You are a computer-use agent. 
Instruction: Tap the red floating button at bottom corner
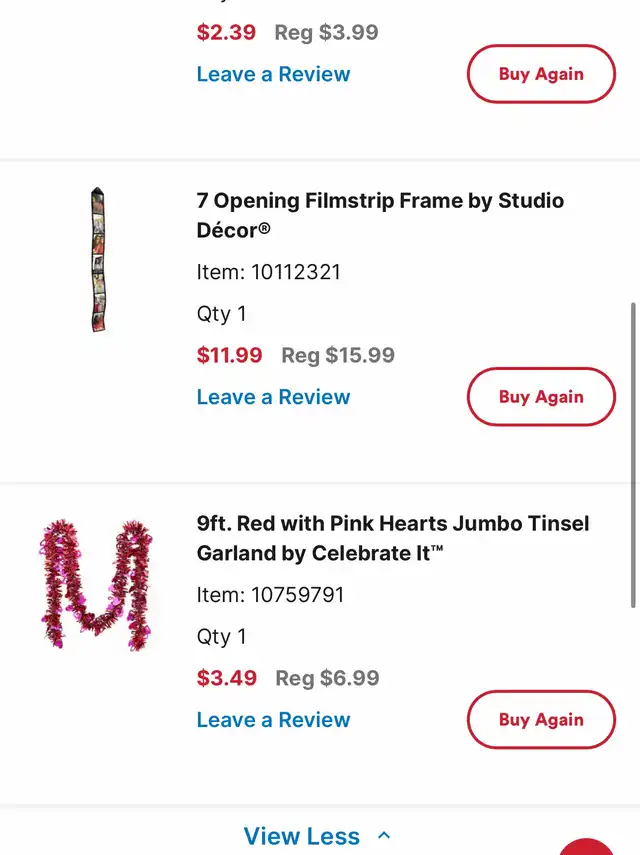[590, 846]
